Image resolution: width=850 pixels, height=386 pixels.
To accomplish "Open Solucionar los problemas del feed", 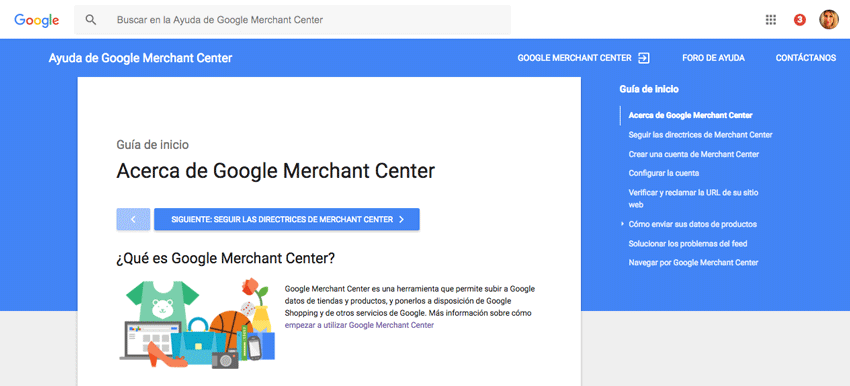I will [x=688, y=243].
